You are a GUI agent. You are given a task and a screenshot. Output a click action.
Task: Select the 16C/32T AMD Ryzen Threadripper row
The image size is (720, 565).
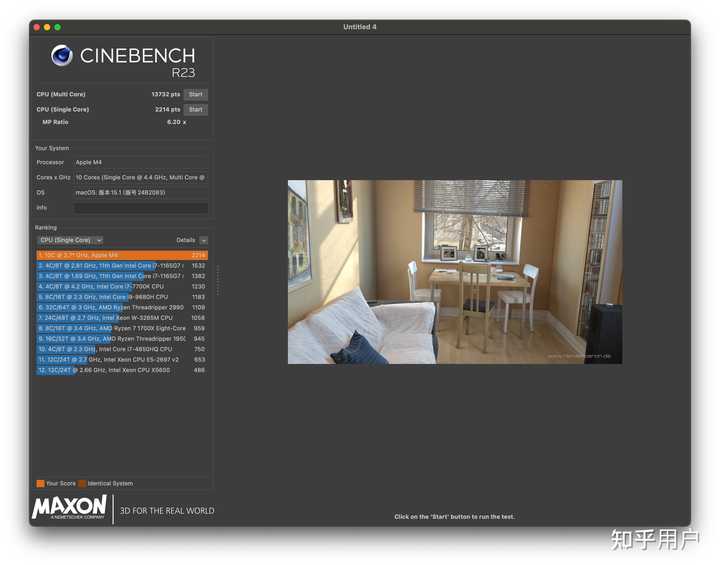pos(122,339)
